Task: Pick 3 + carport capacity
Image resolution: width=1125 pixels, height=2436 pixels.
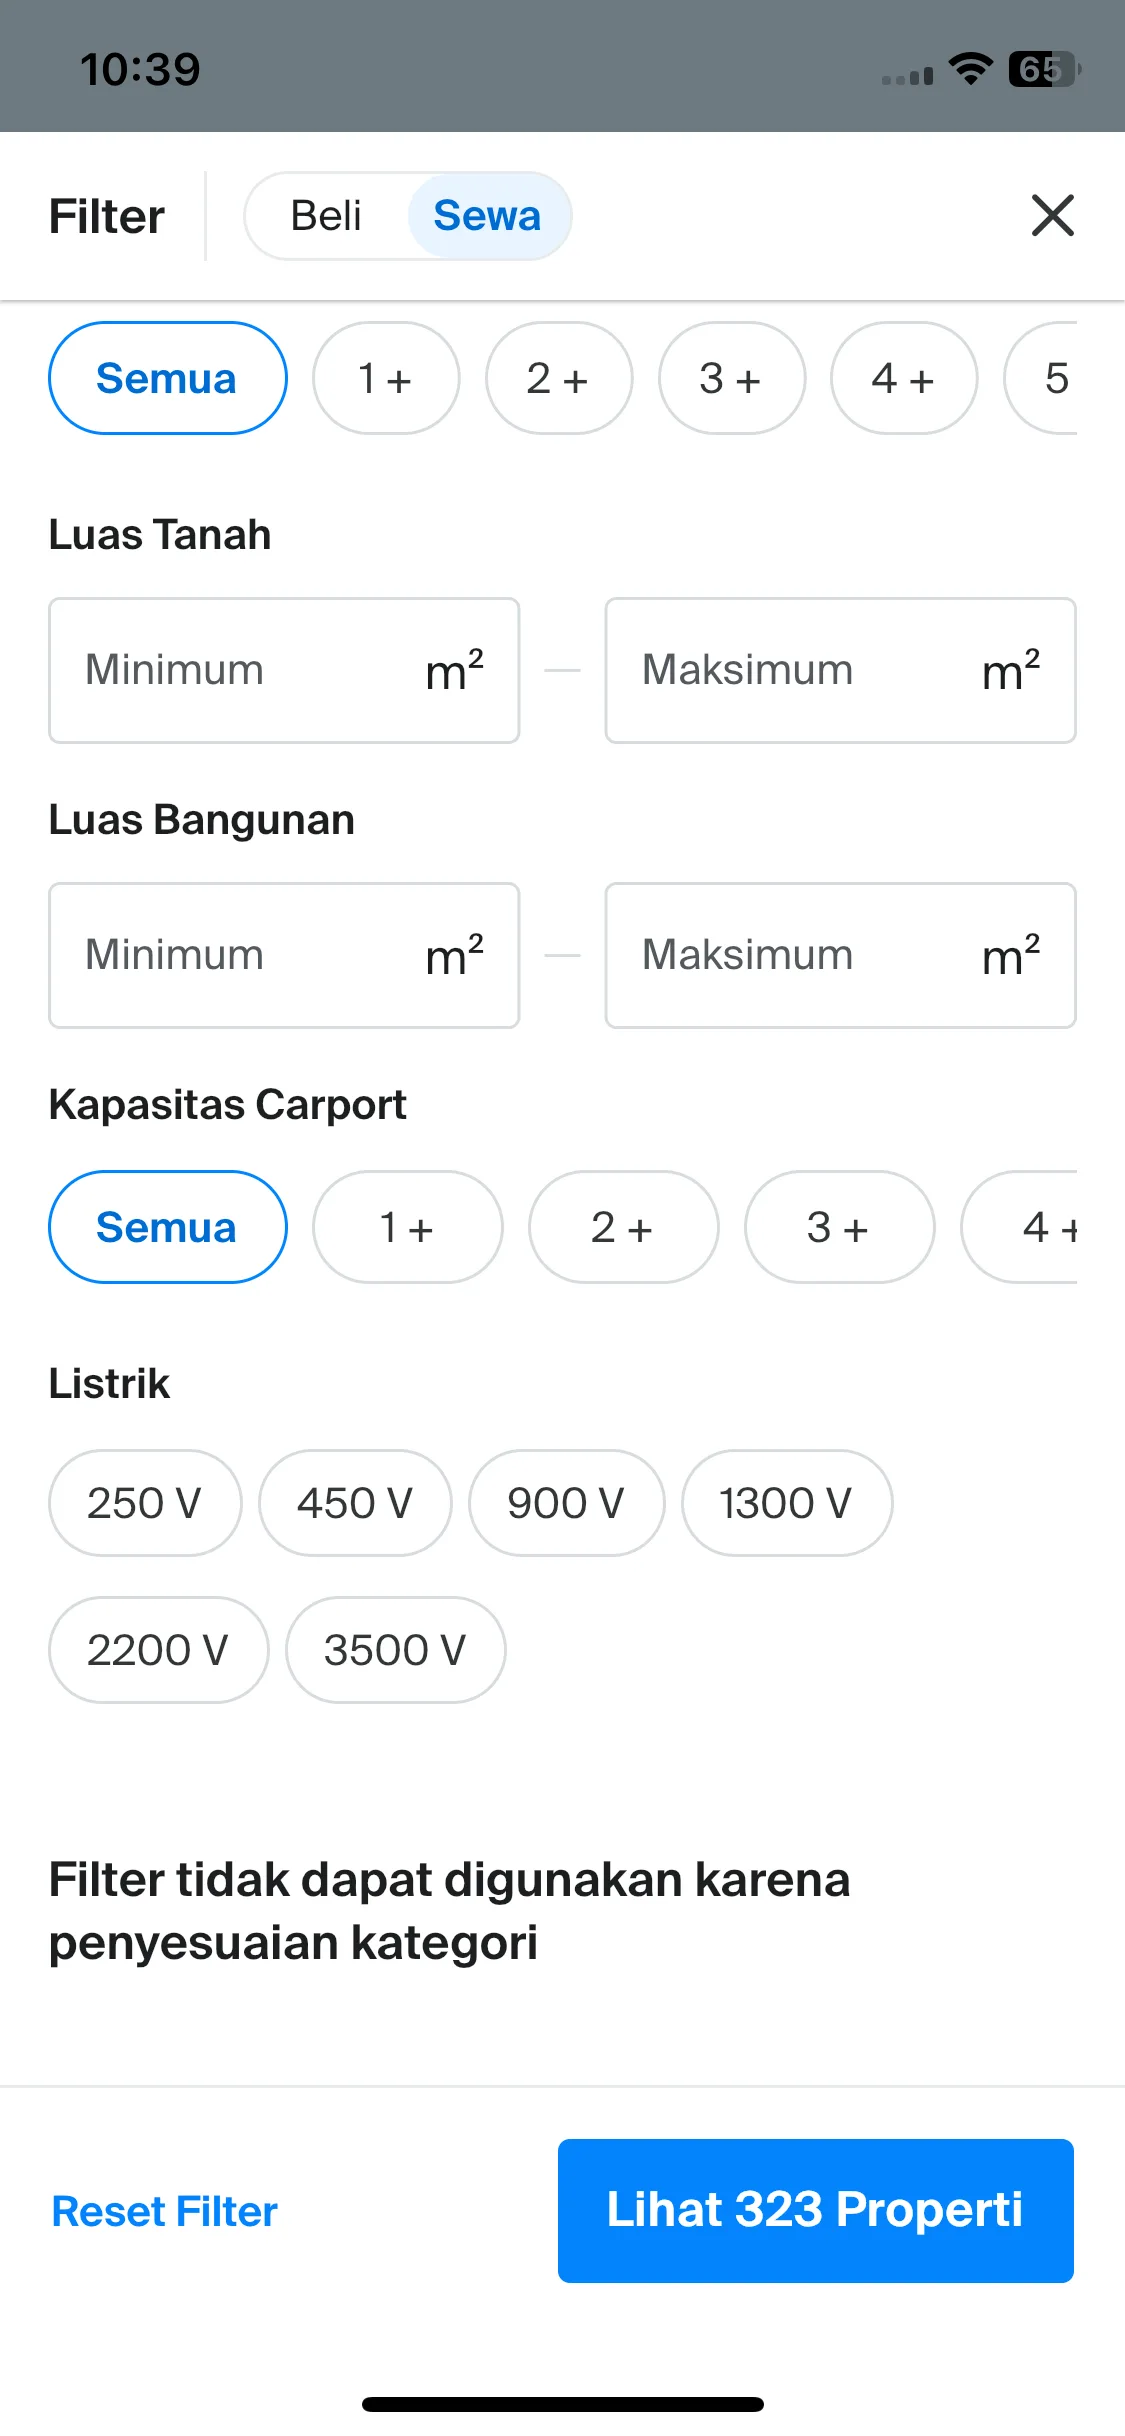Action: [839, 1227]
